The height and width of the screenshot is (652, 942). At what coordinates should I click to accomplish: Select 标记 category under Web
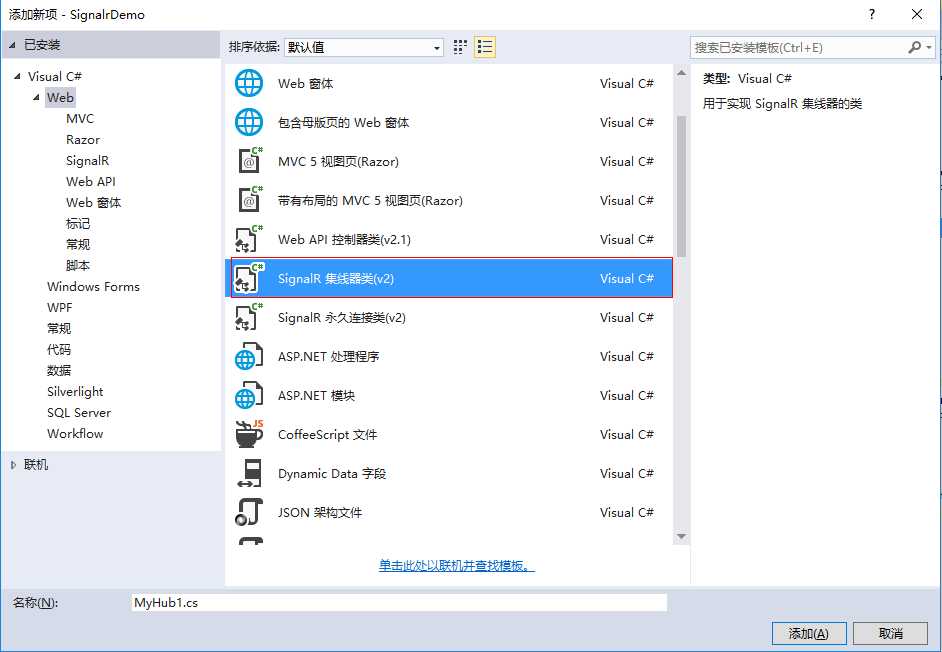(x=78, y=224)
